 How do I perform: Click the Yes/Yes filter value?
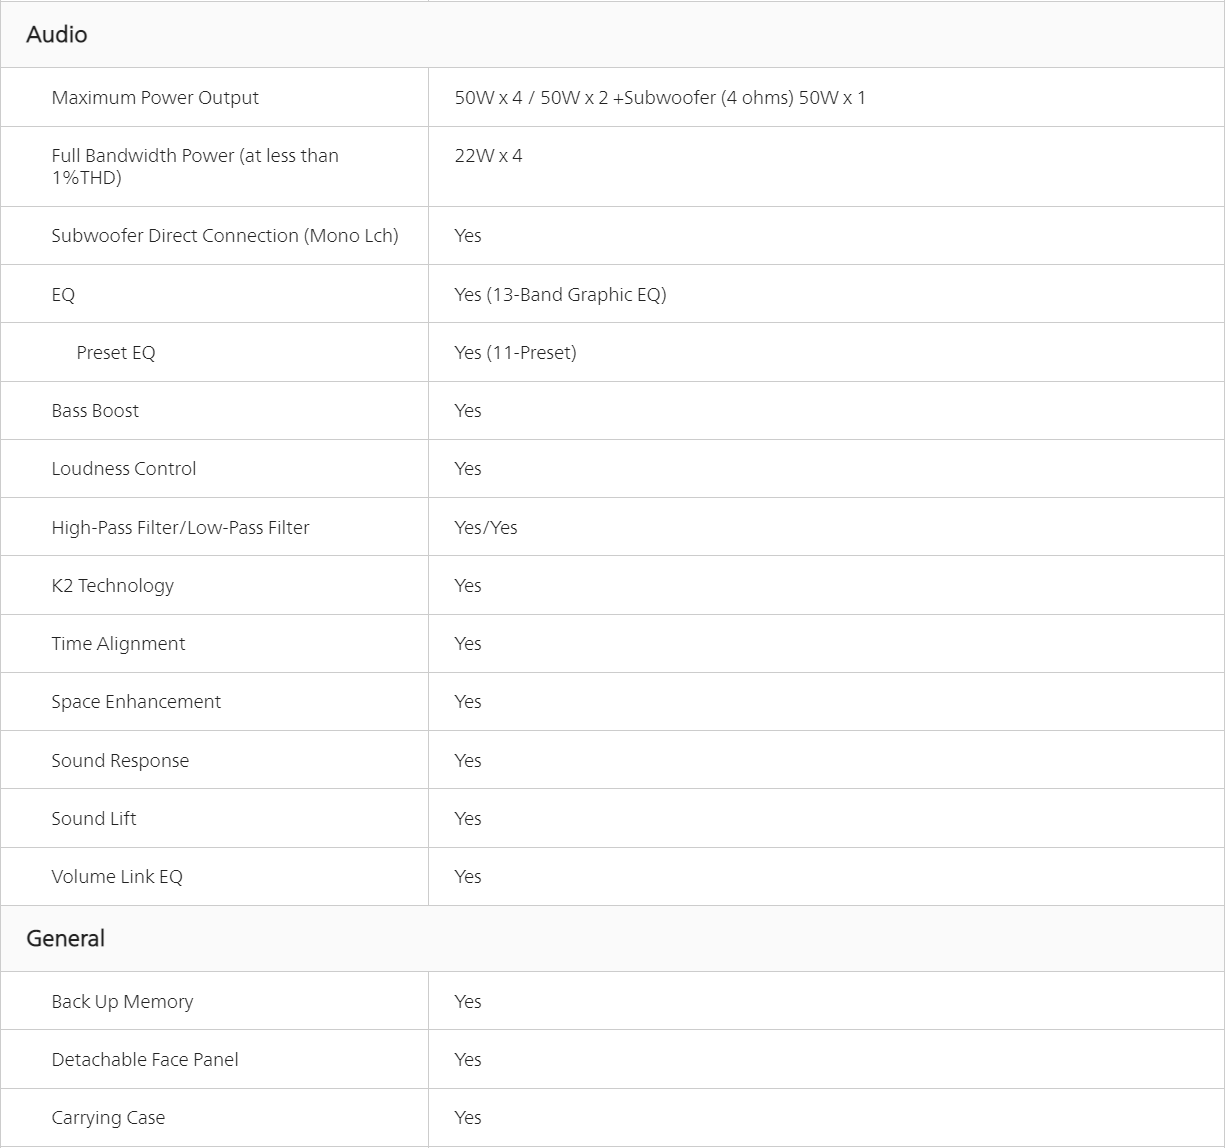click(x=486, y=528)
